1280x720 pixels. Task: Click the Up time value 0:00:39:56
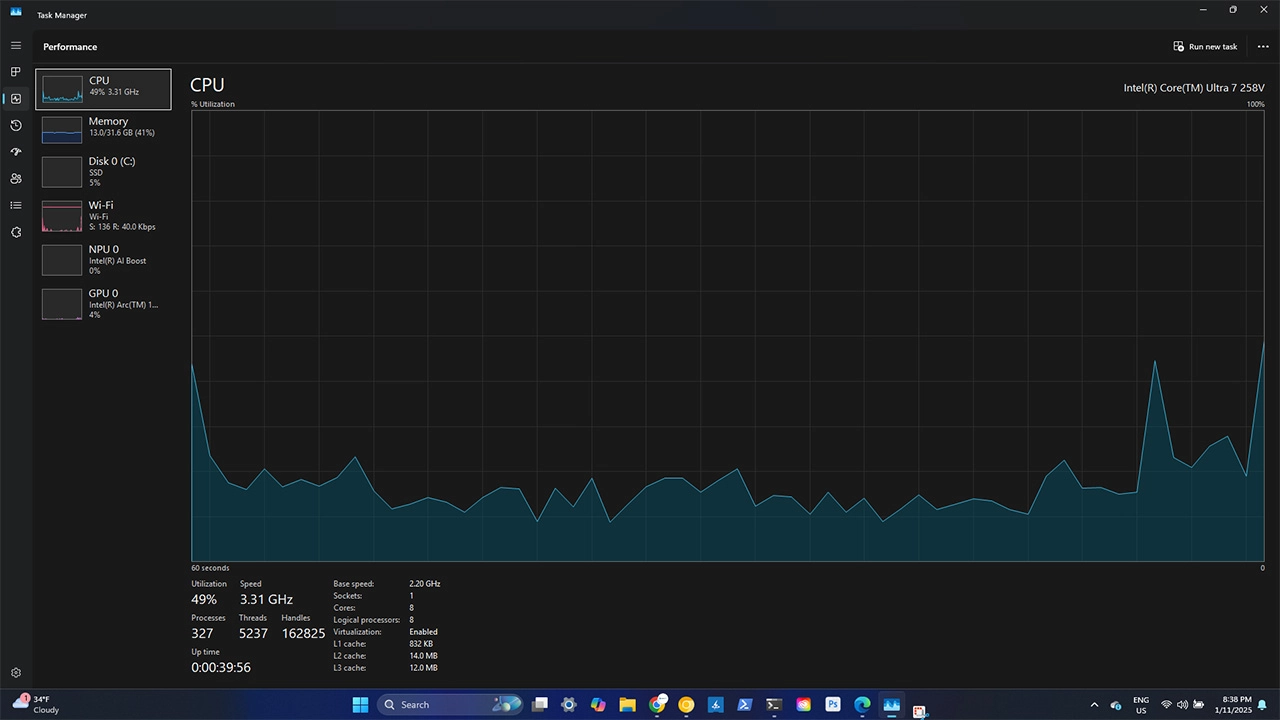(221, 668)
